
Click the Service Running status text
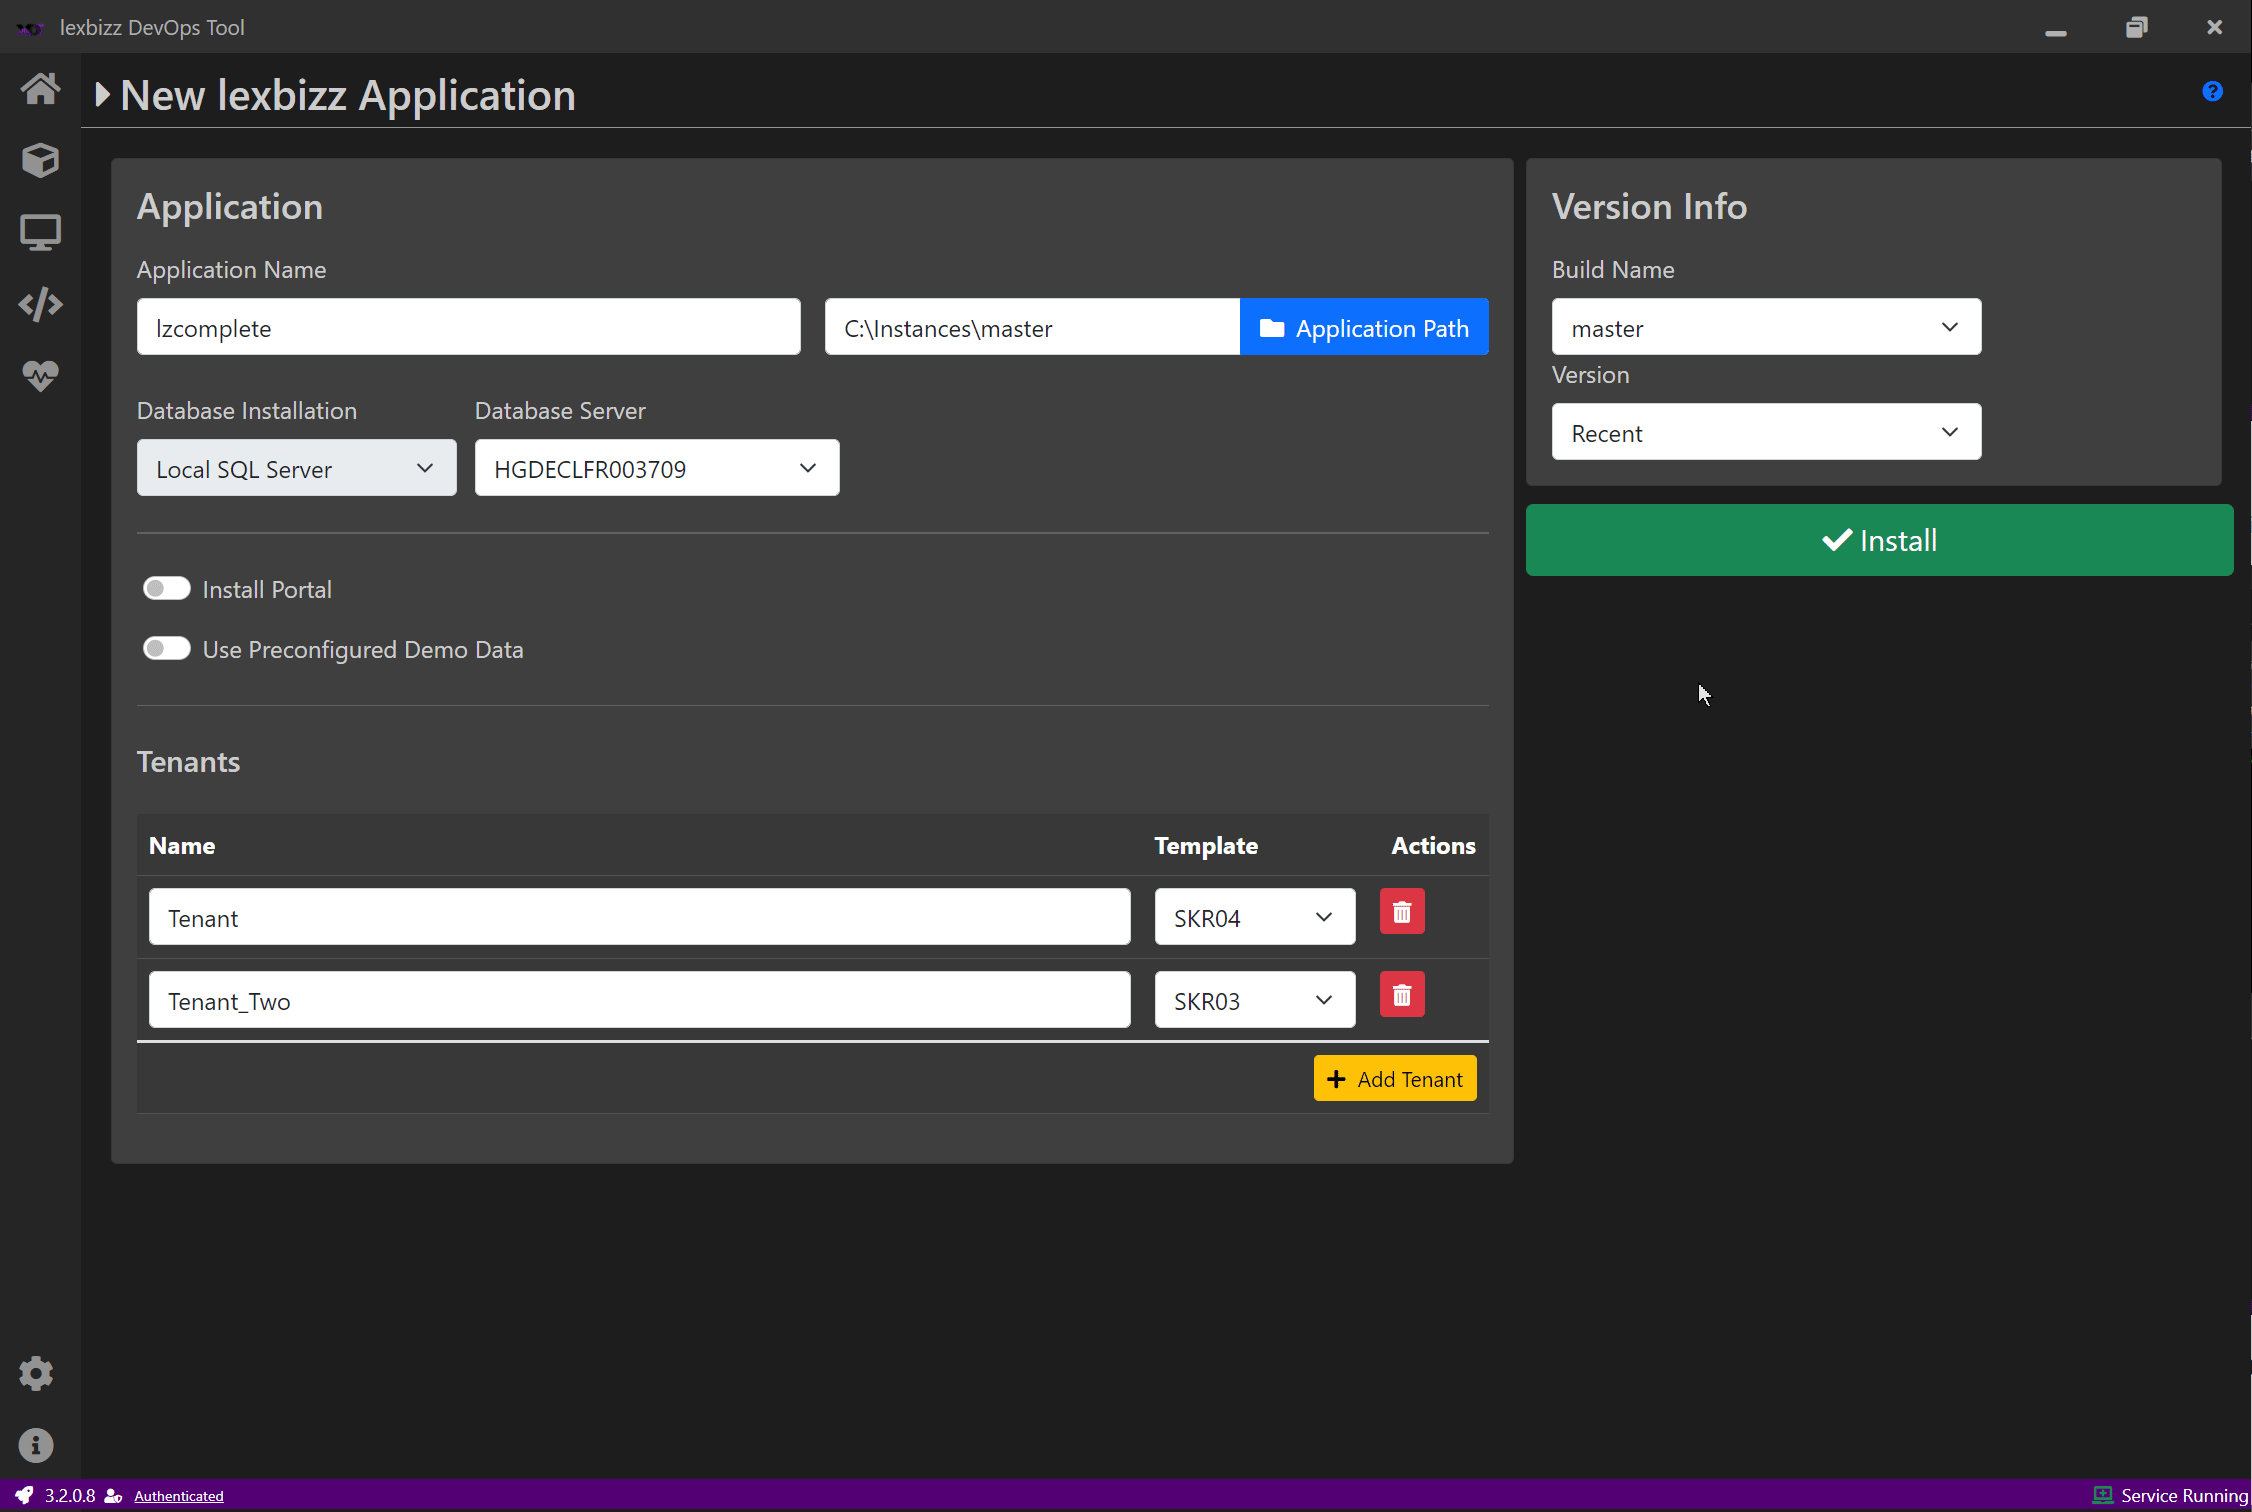tap(2185, 1496)
